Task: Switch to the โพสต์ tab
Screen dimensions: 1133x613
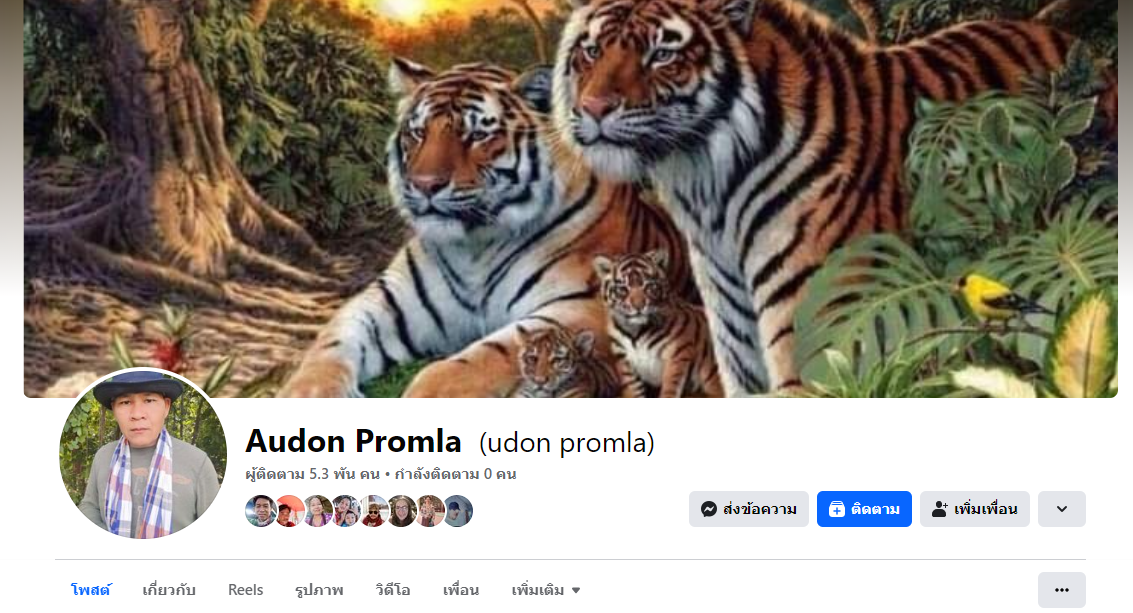Action: point(90,590)
